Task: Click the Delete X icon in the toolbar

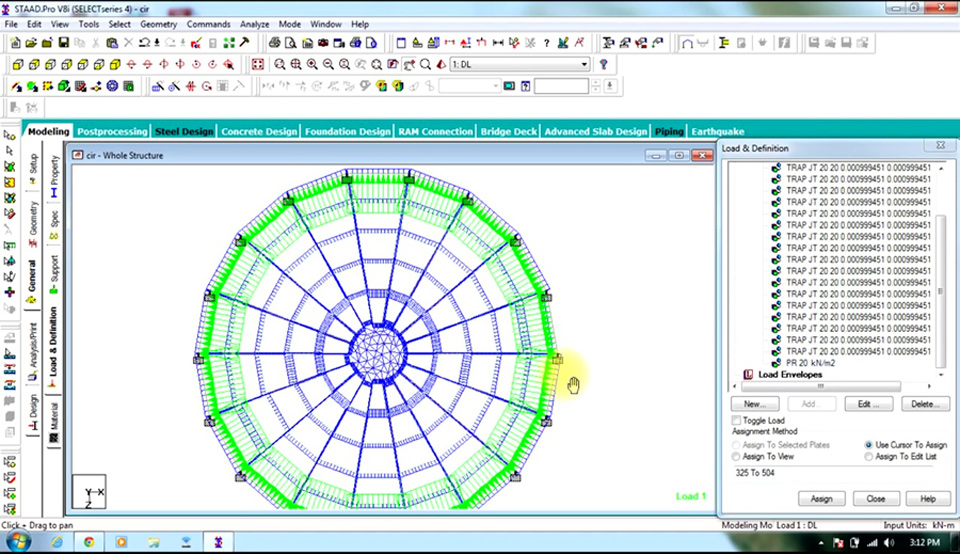Action: click(x=127, y=43)
